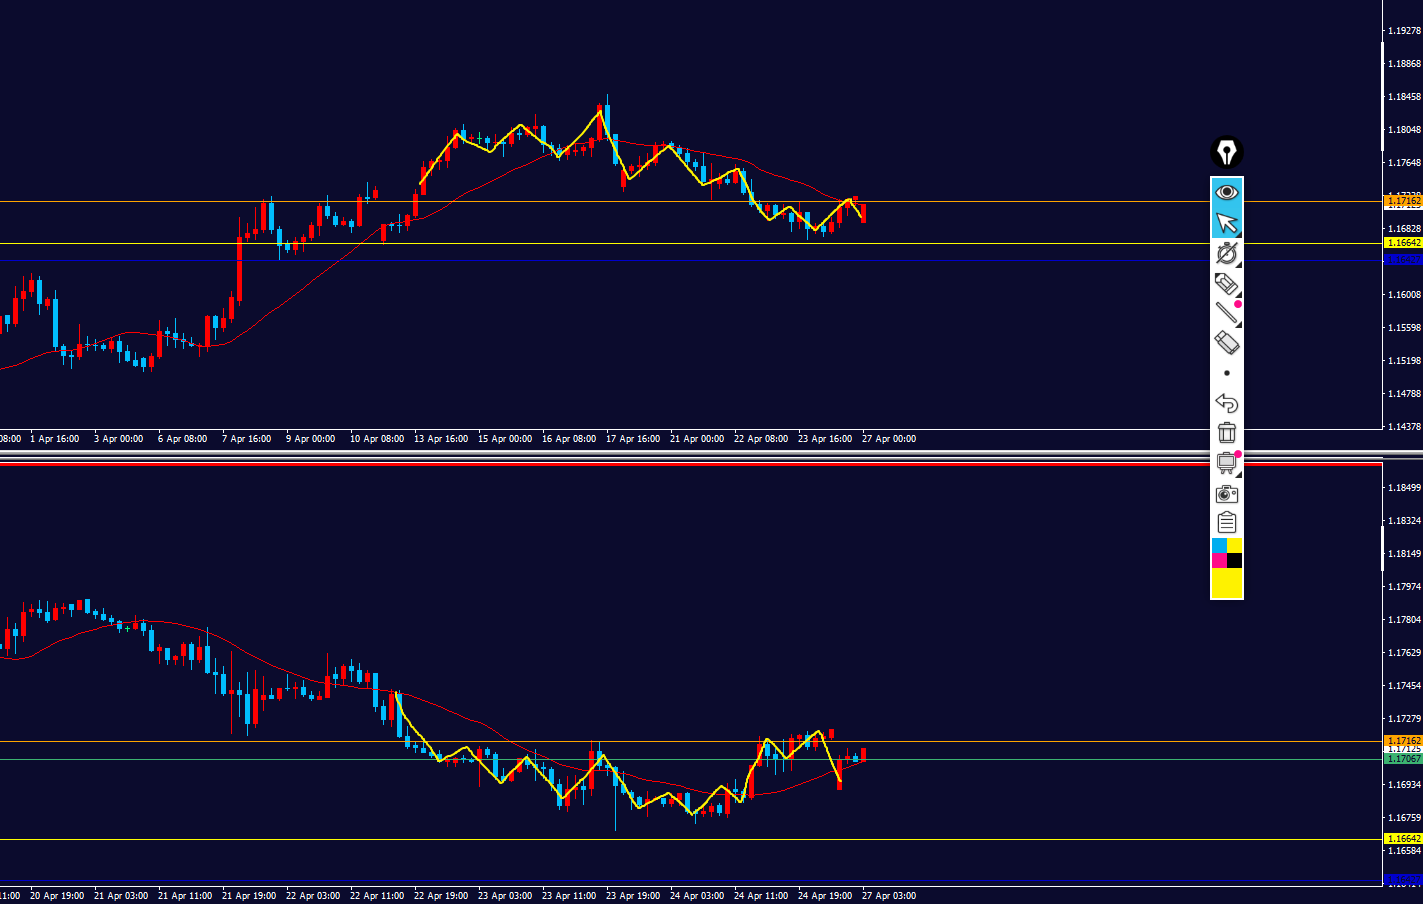Click the large yellow current color box
This screenshot has width=1423, height=904.
1227,583
